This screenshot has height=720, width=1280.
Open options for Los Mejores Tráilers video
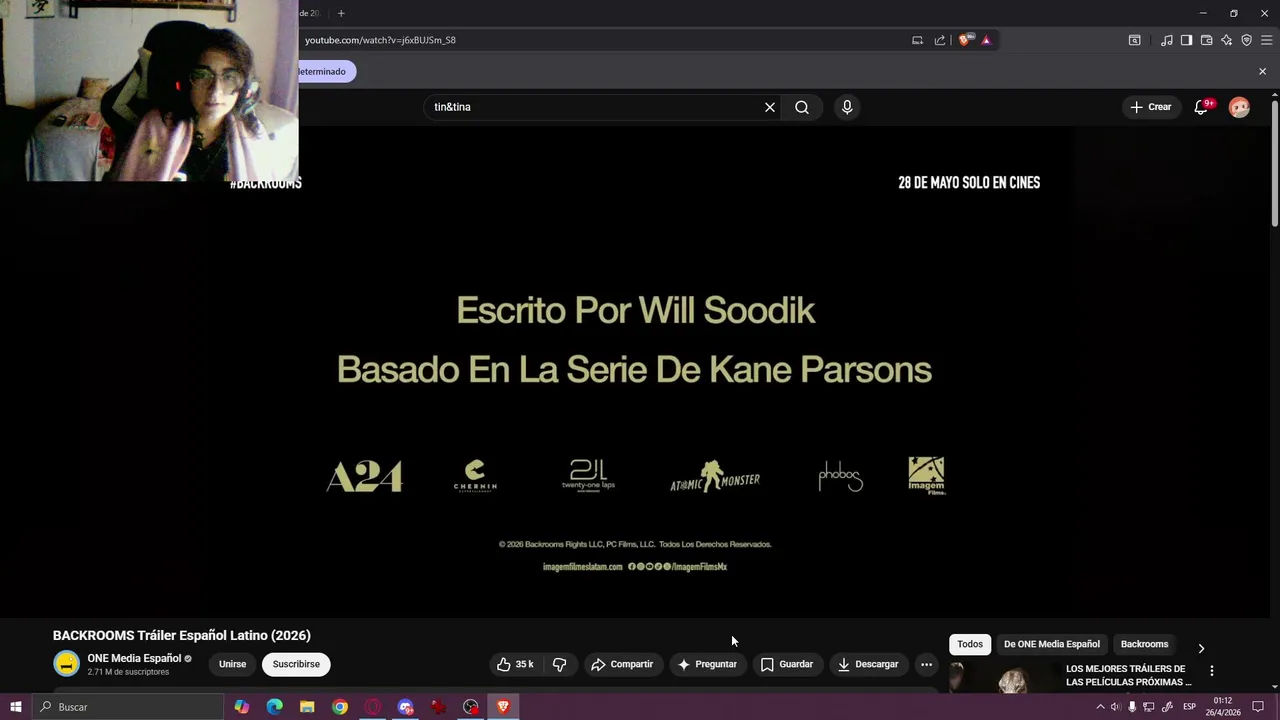tap(1211, 671)
